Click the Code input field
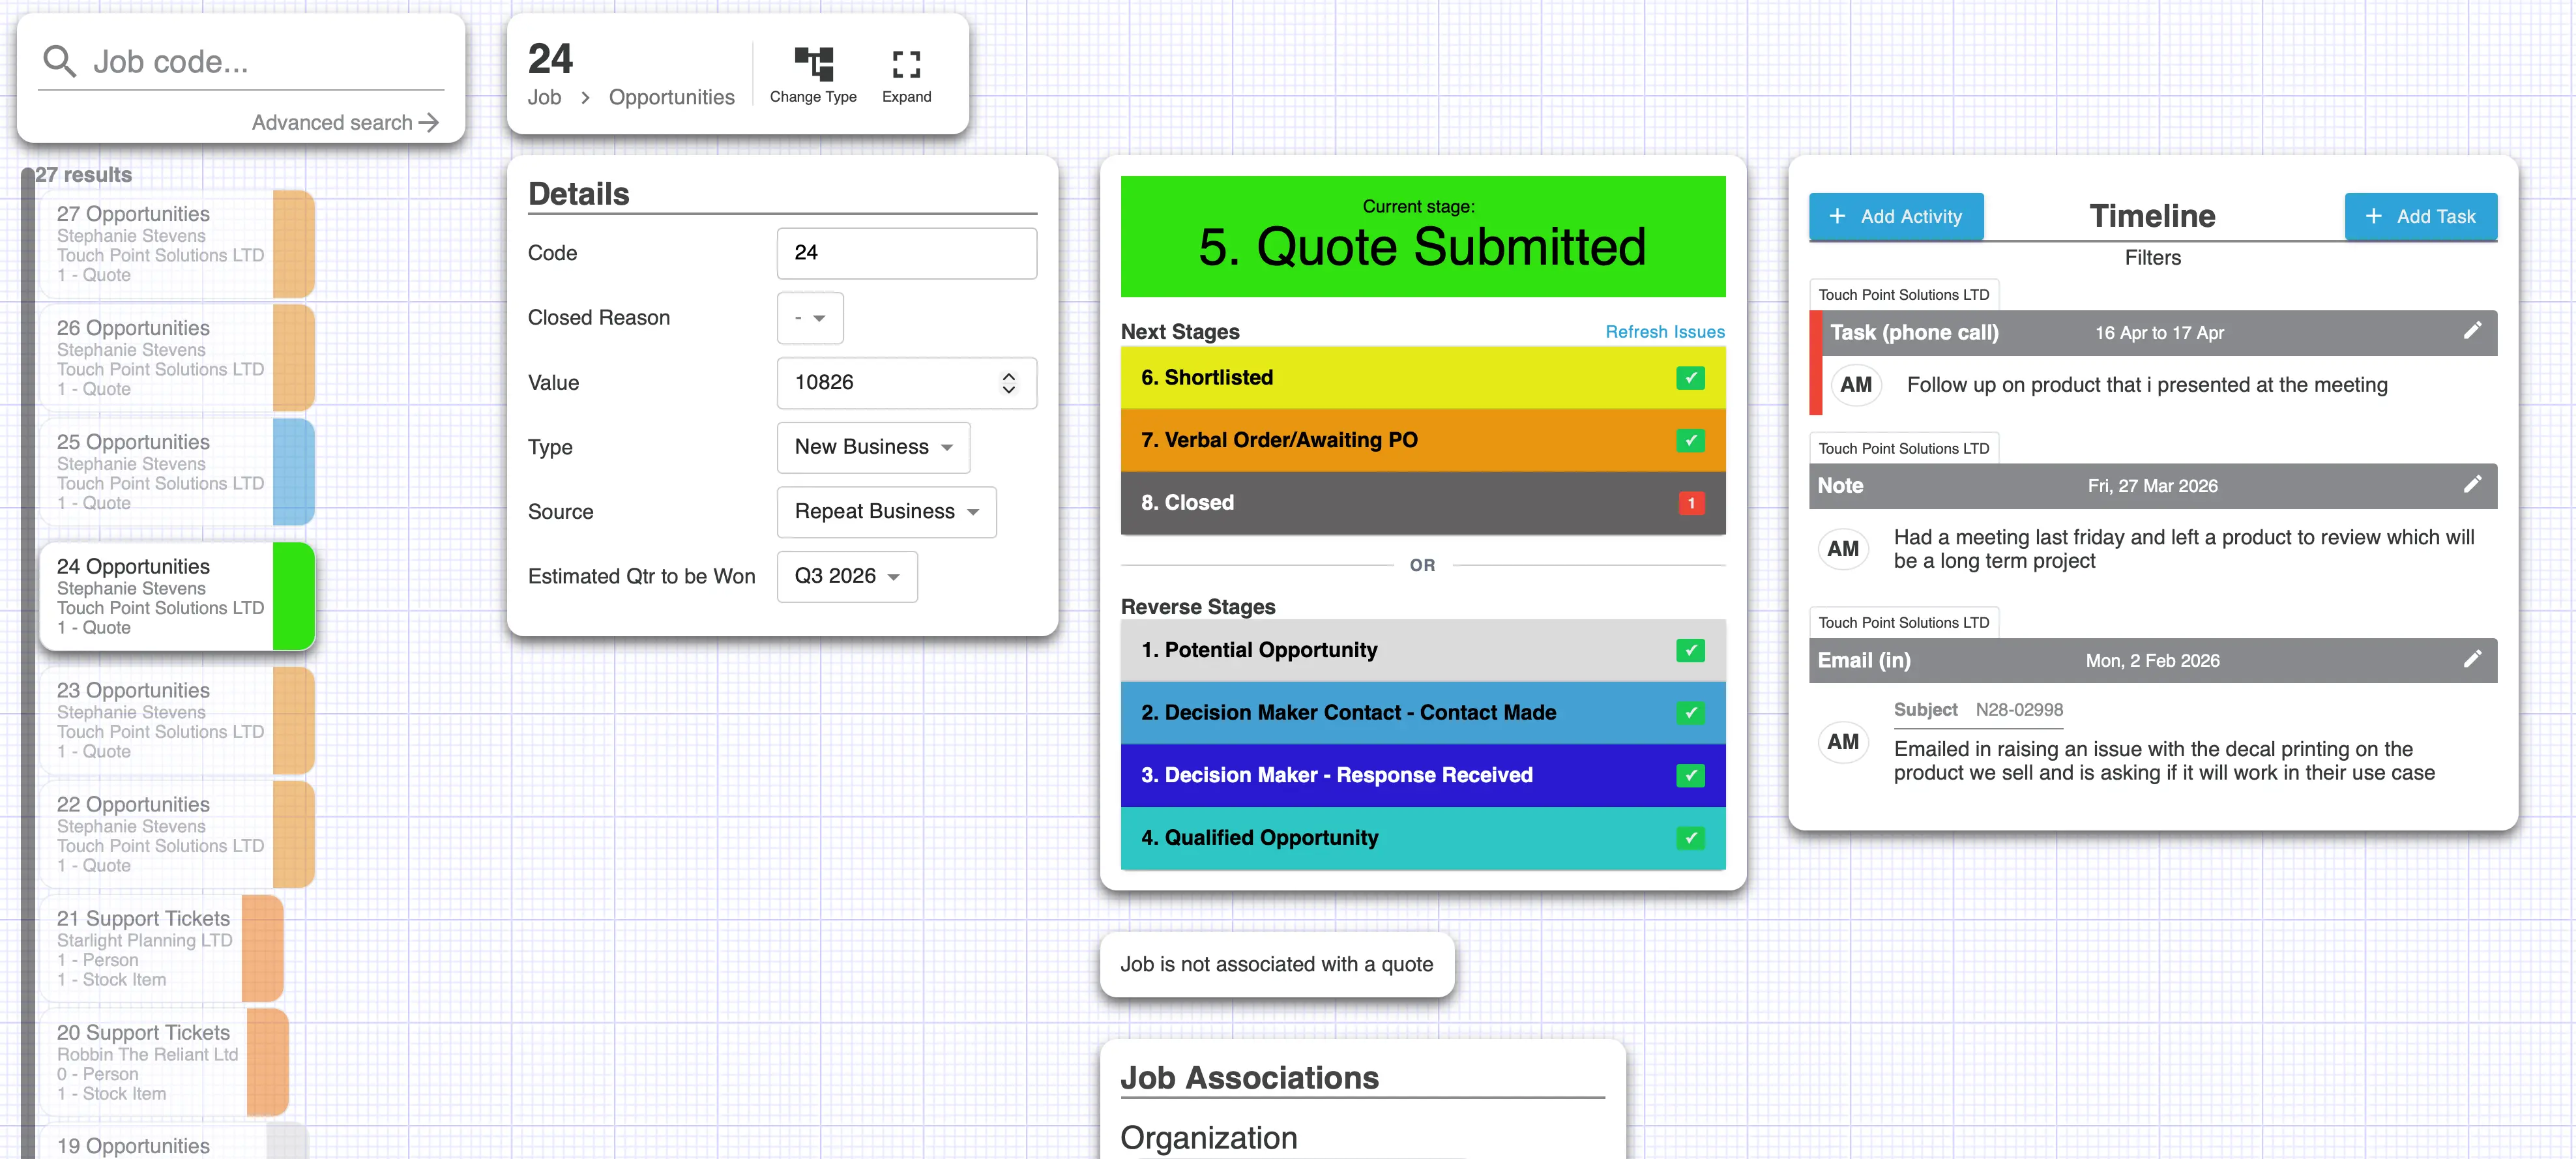The image size is (2576, 1159). point(906,253)
